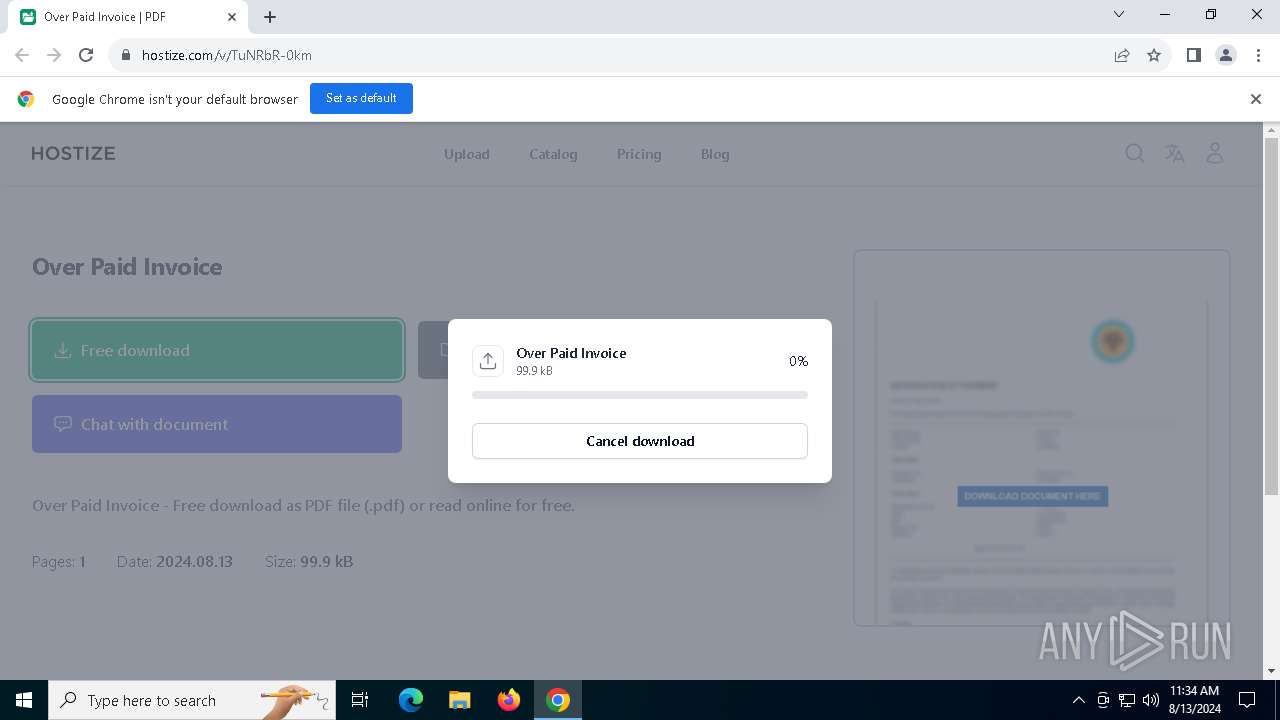Open the Blog menu item
This screenshot has height=720, width=1280.
pyautogui.click(x=715, y=154)
